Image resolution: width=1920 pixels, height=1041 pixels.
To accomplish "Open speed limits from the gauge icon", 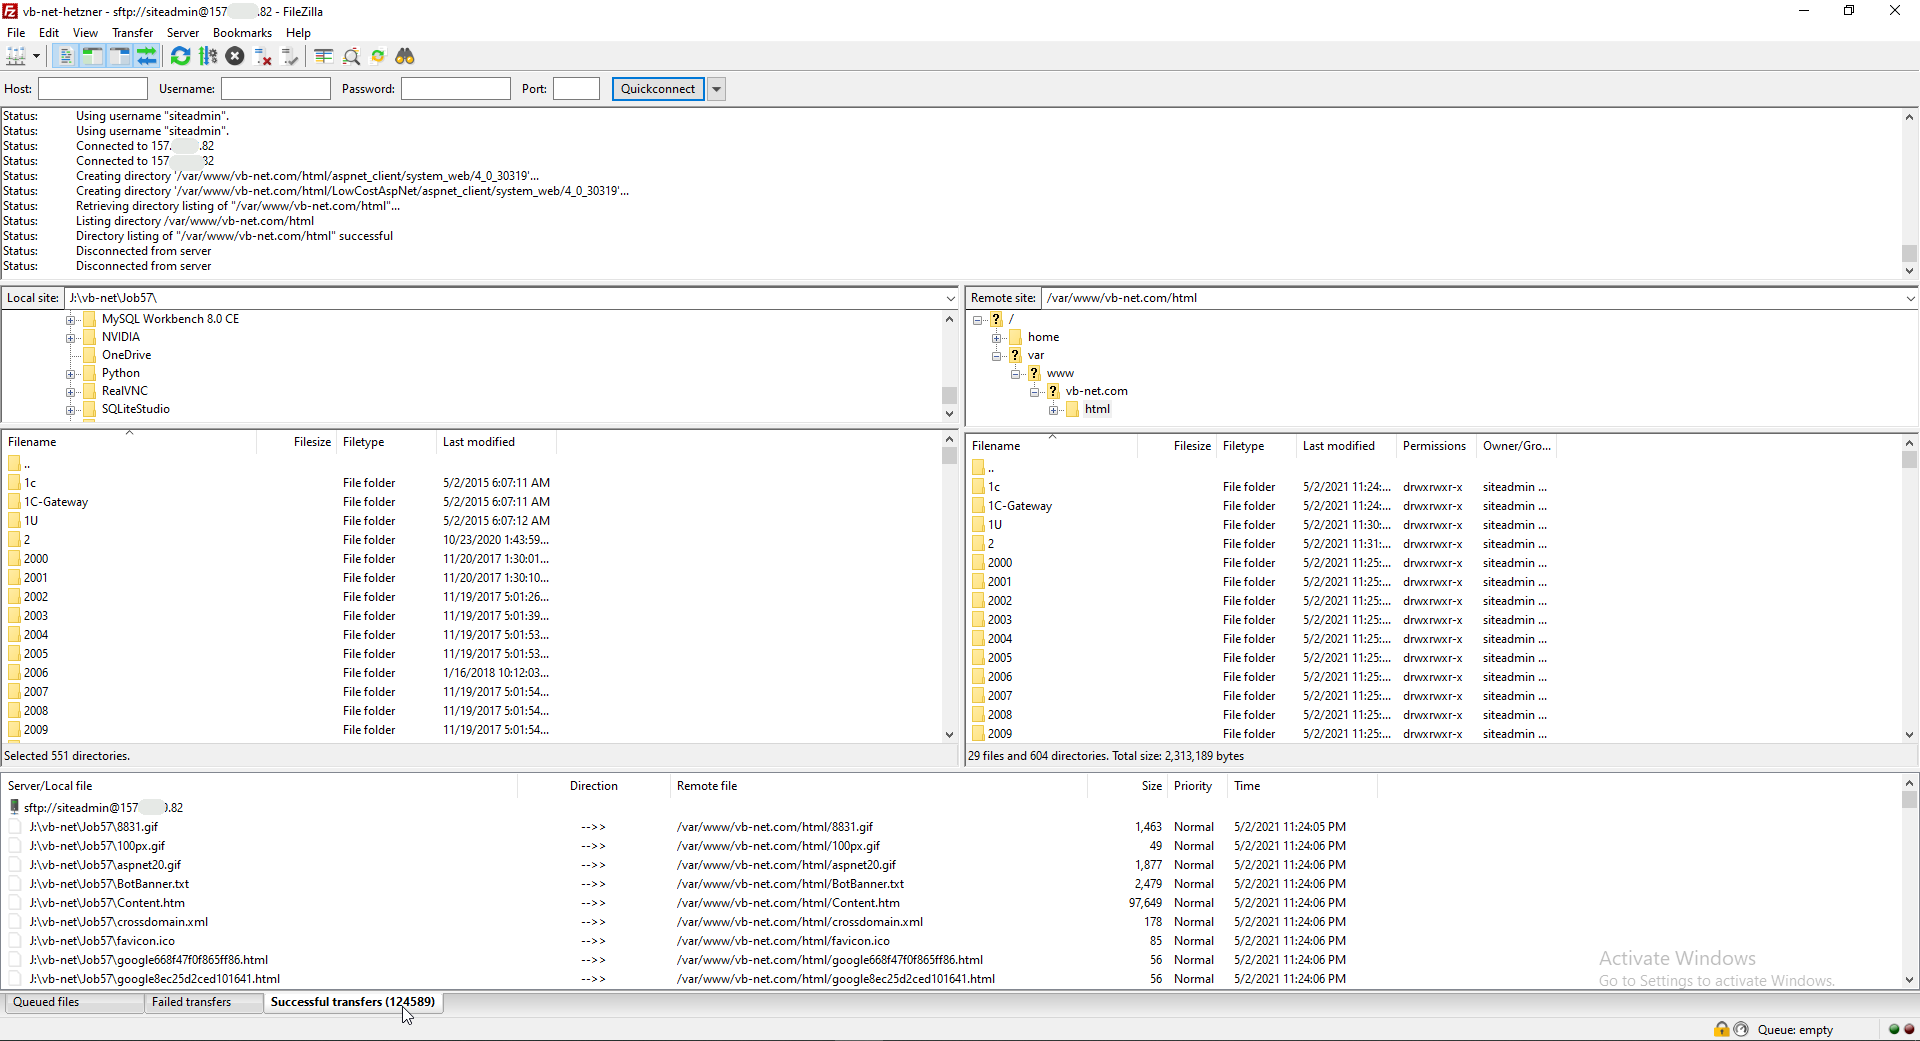I will (x=1741, y=1029).
